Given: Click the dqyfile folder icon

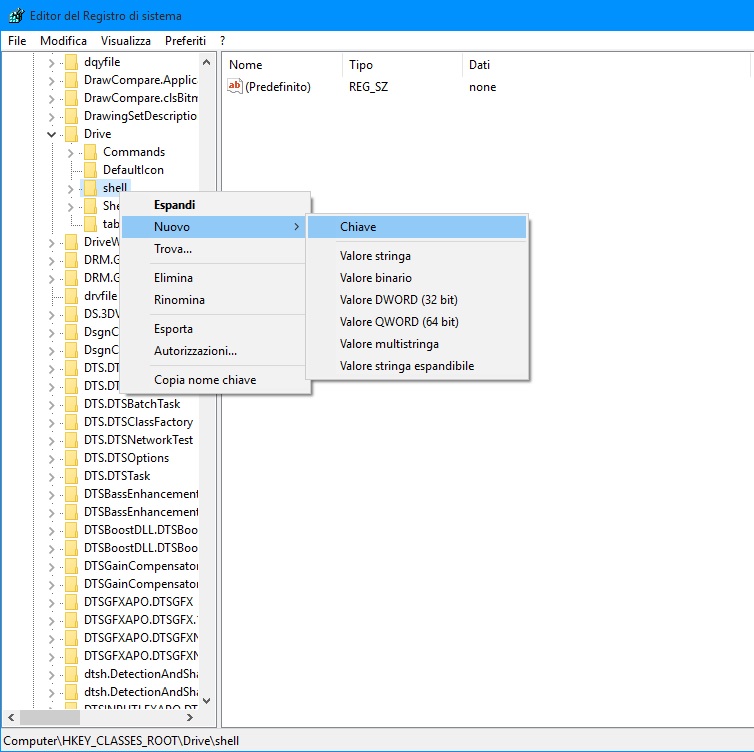Looking at the screenshot, I should tap(70, 62).
